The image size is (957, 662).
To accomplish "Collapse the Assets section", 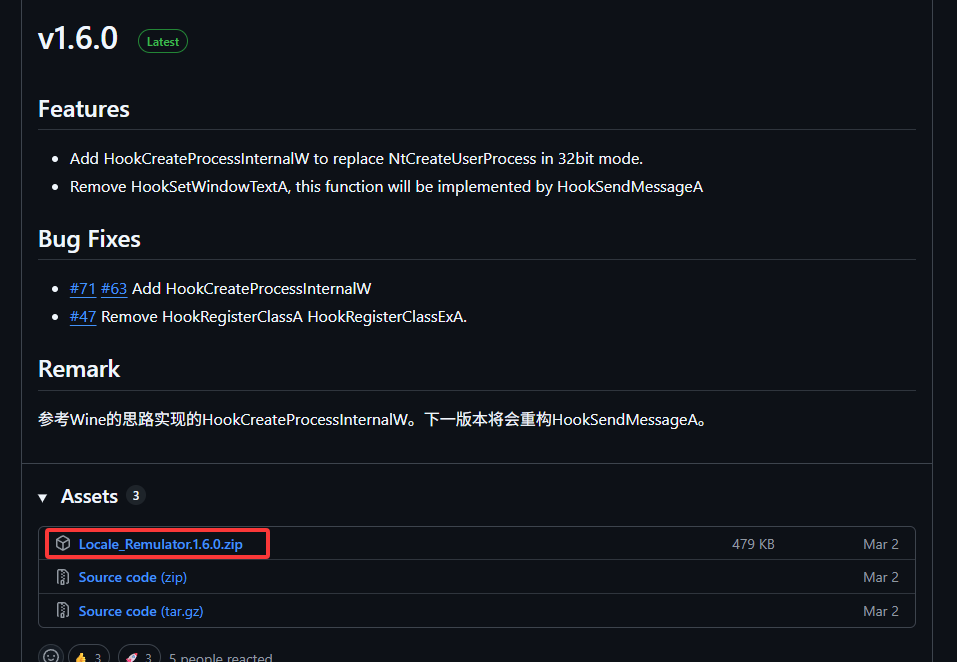I will point(42,496).
